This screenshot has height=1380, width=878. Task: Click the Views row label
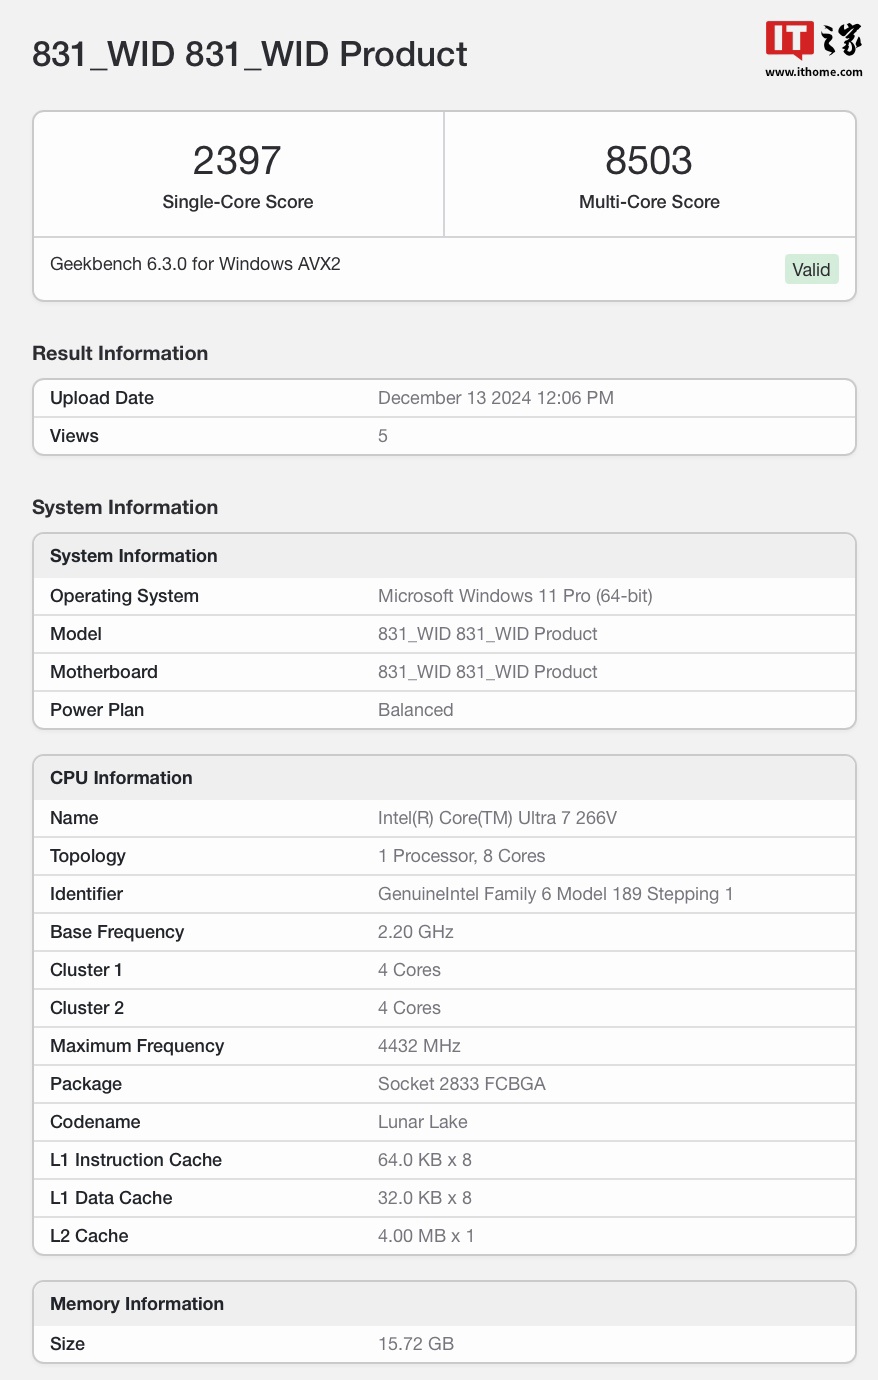[x=74, y=436]
